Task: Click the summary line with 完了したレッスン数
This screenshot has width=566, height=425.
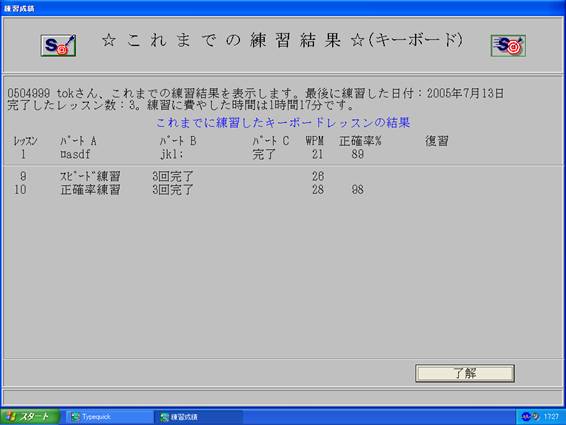Action: tap(182, 105)
